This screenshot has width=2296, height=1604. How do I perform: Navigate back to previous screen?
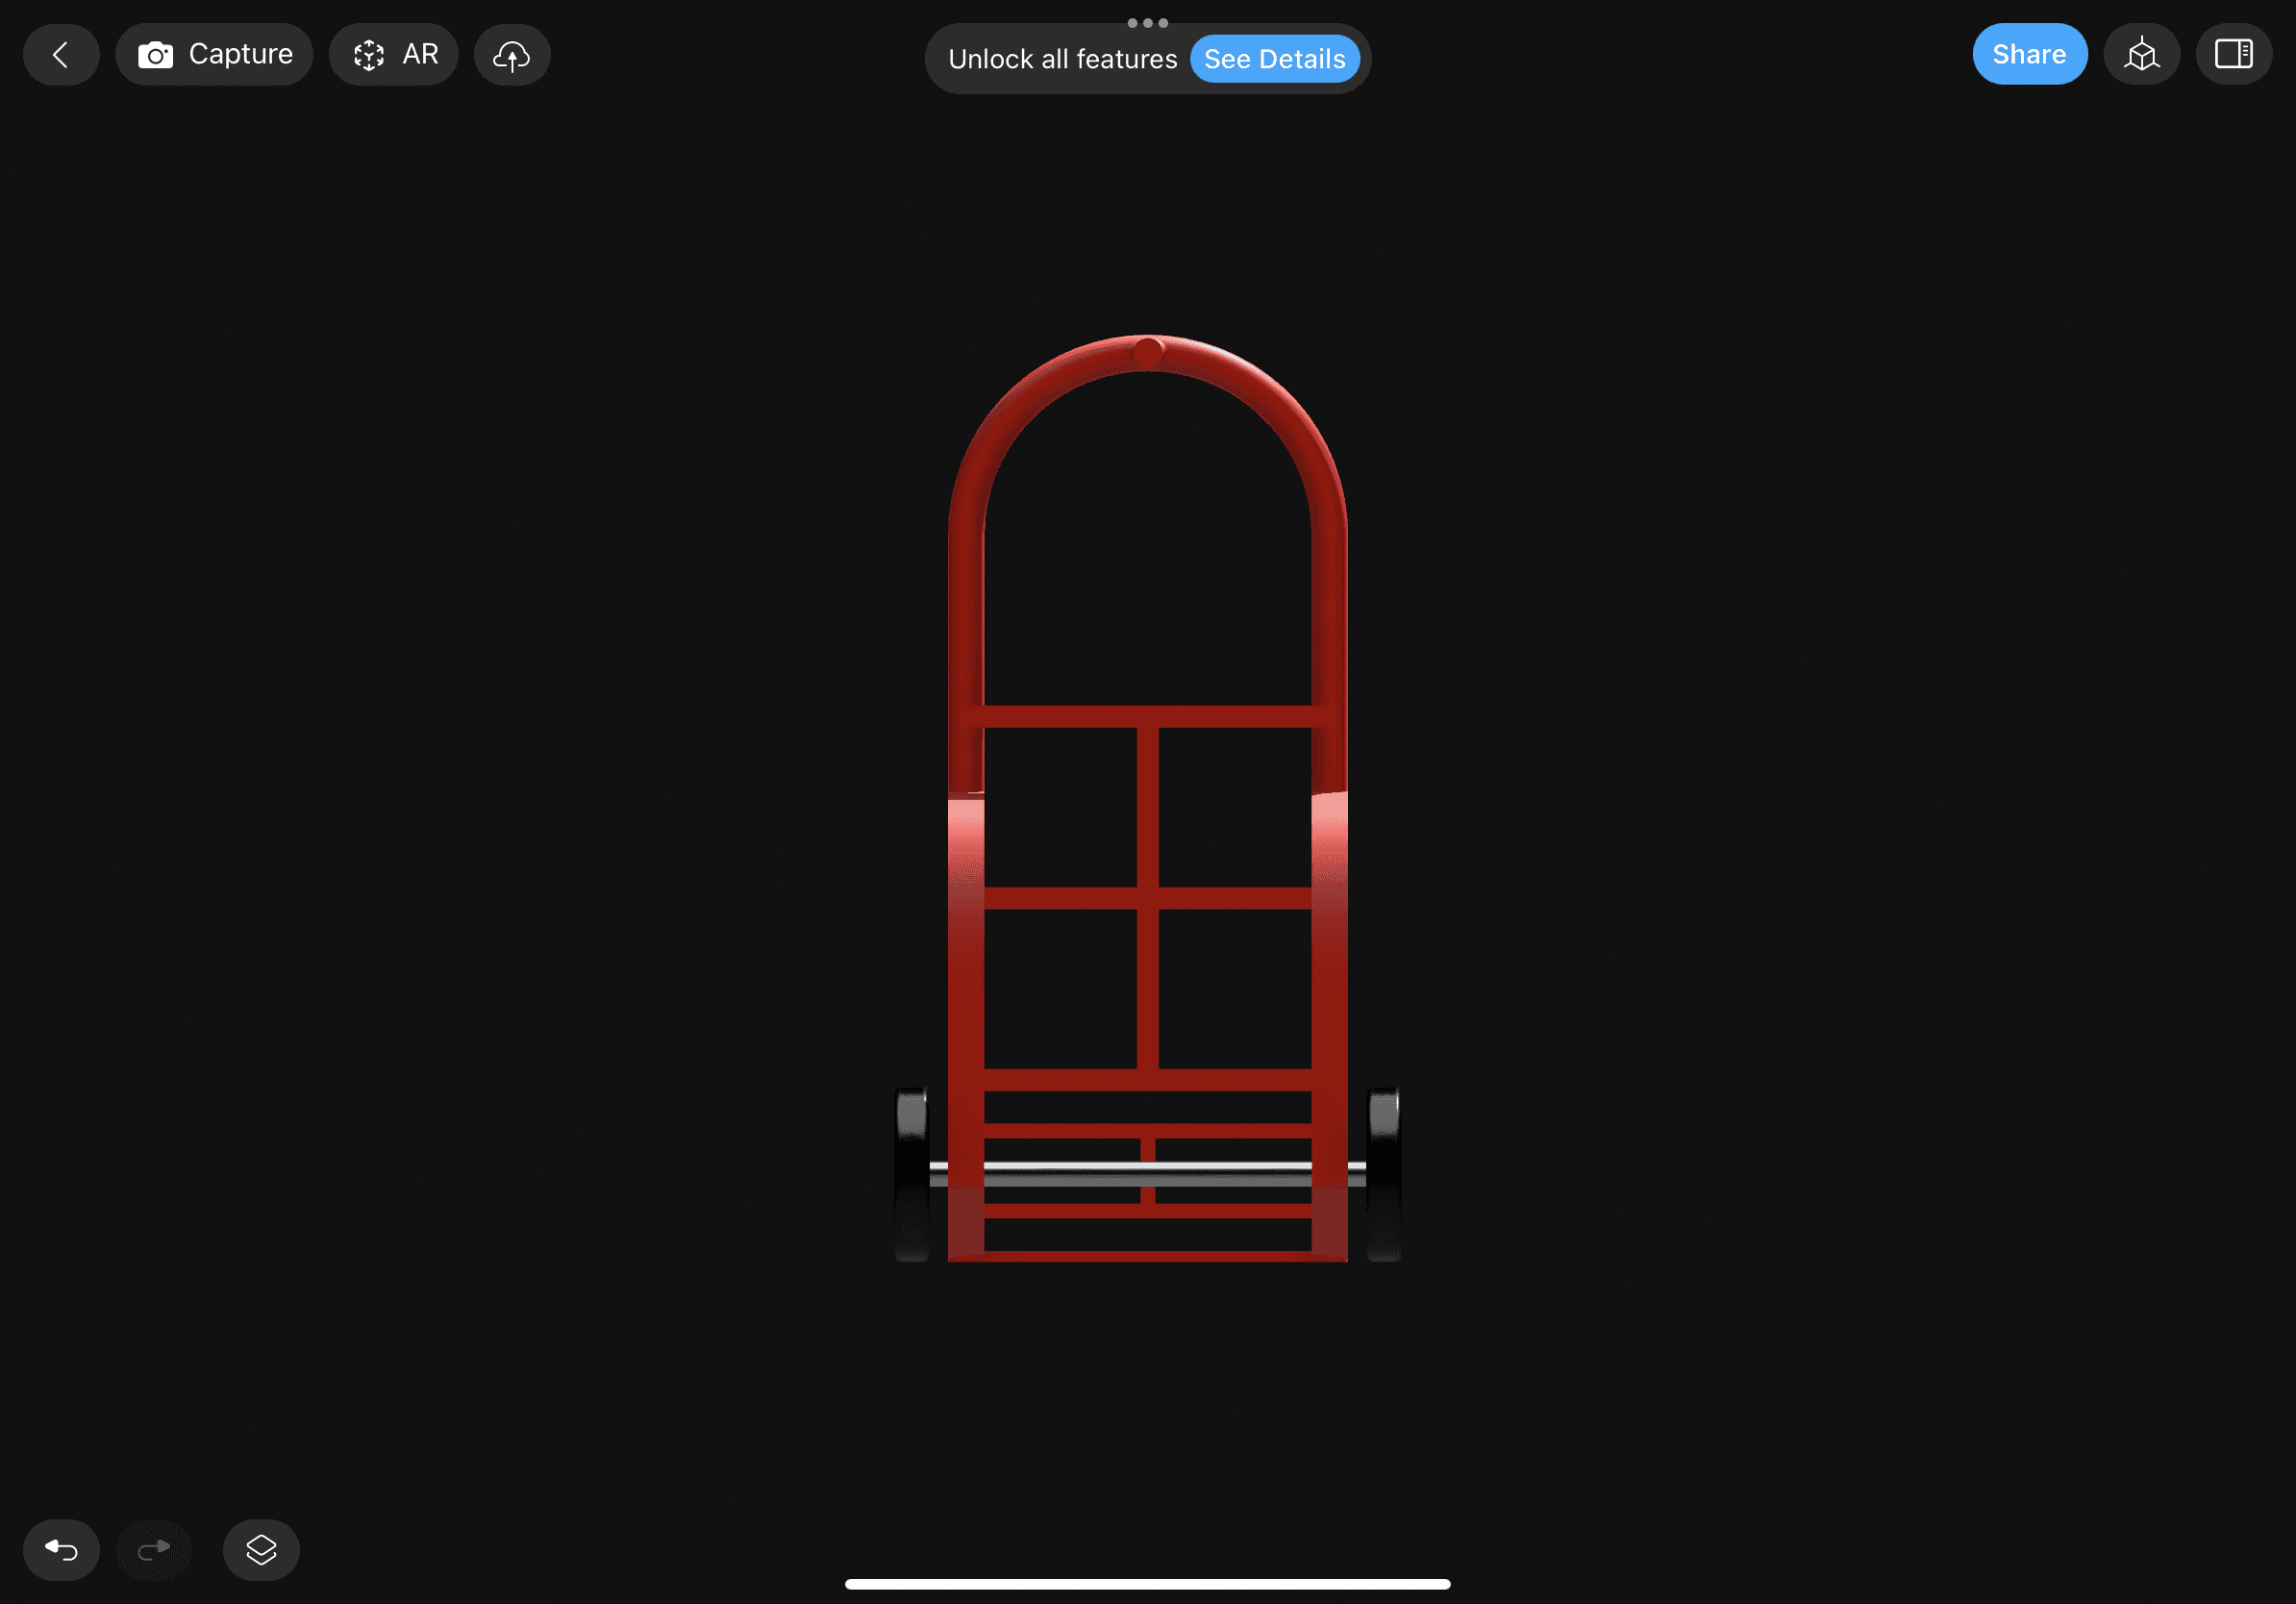click(62, 52)
